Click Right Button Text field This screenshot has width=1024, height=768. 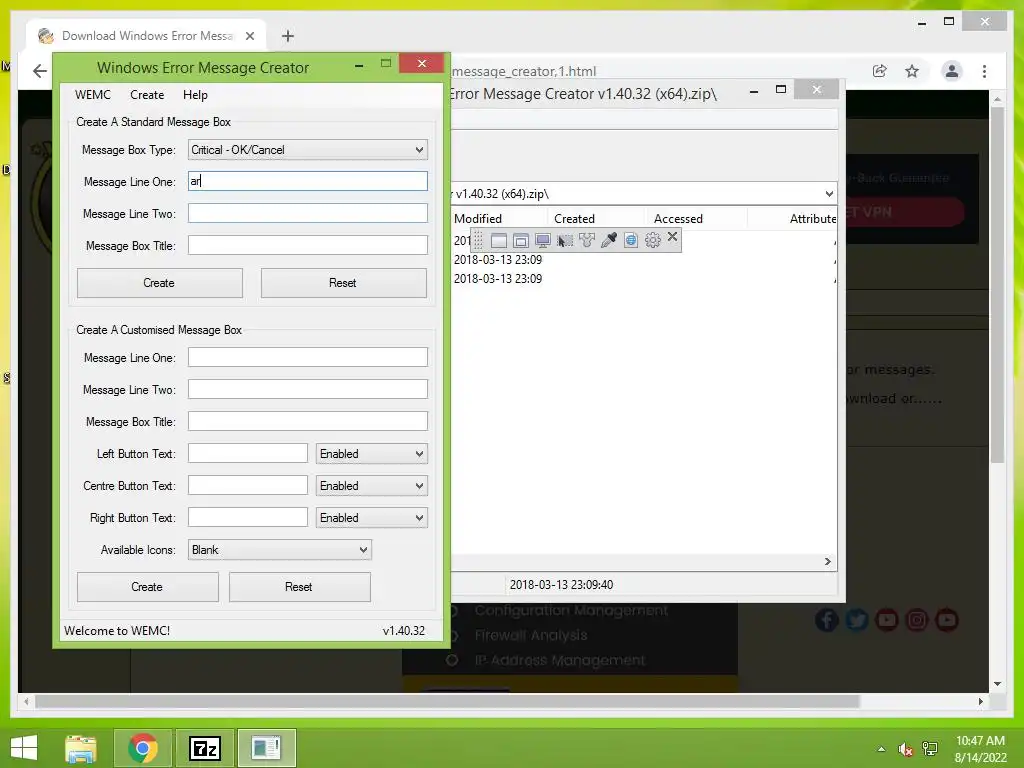[248, 517]
